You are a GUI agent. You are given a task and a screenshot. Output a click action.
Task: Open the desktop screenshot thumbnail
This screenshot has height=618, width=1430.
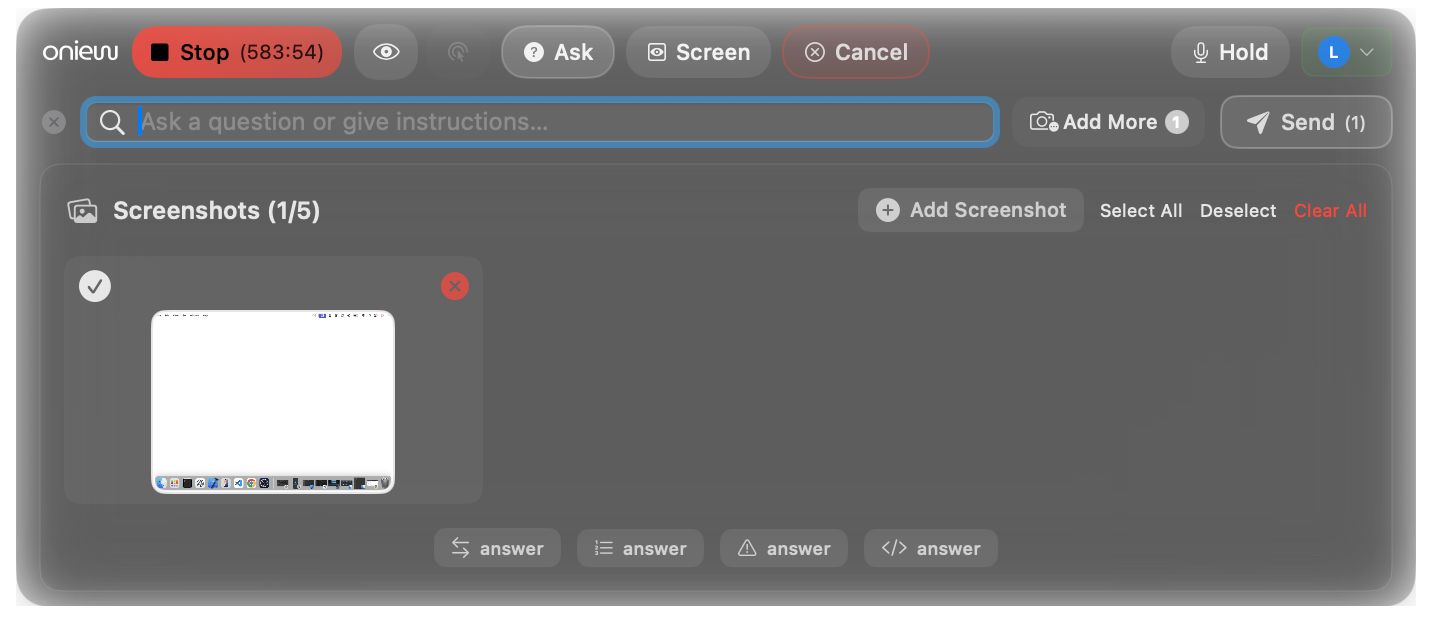pyautogui.click(x=273, y=401)
